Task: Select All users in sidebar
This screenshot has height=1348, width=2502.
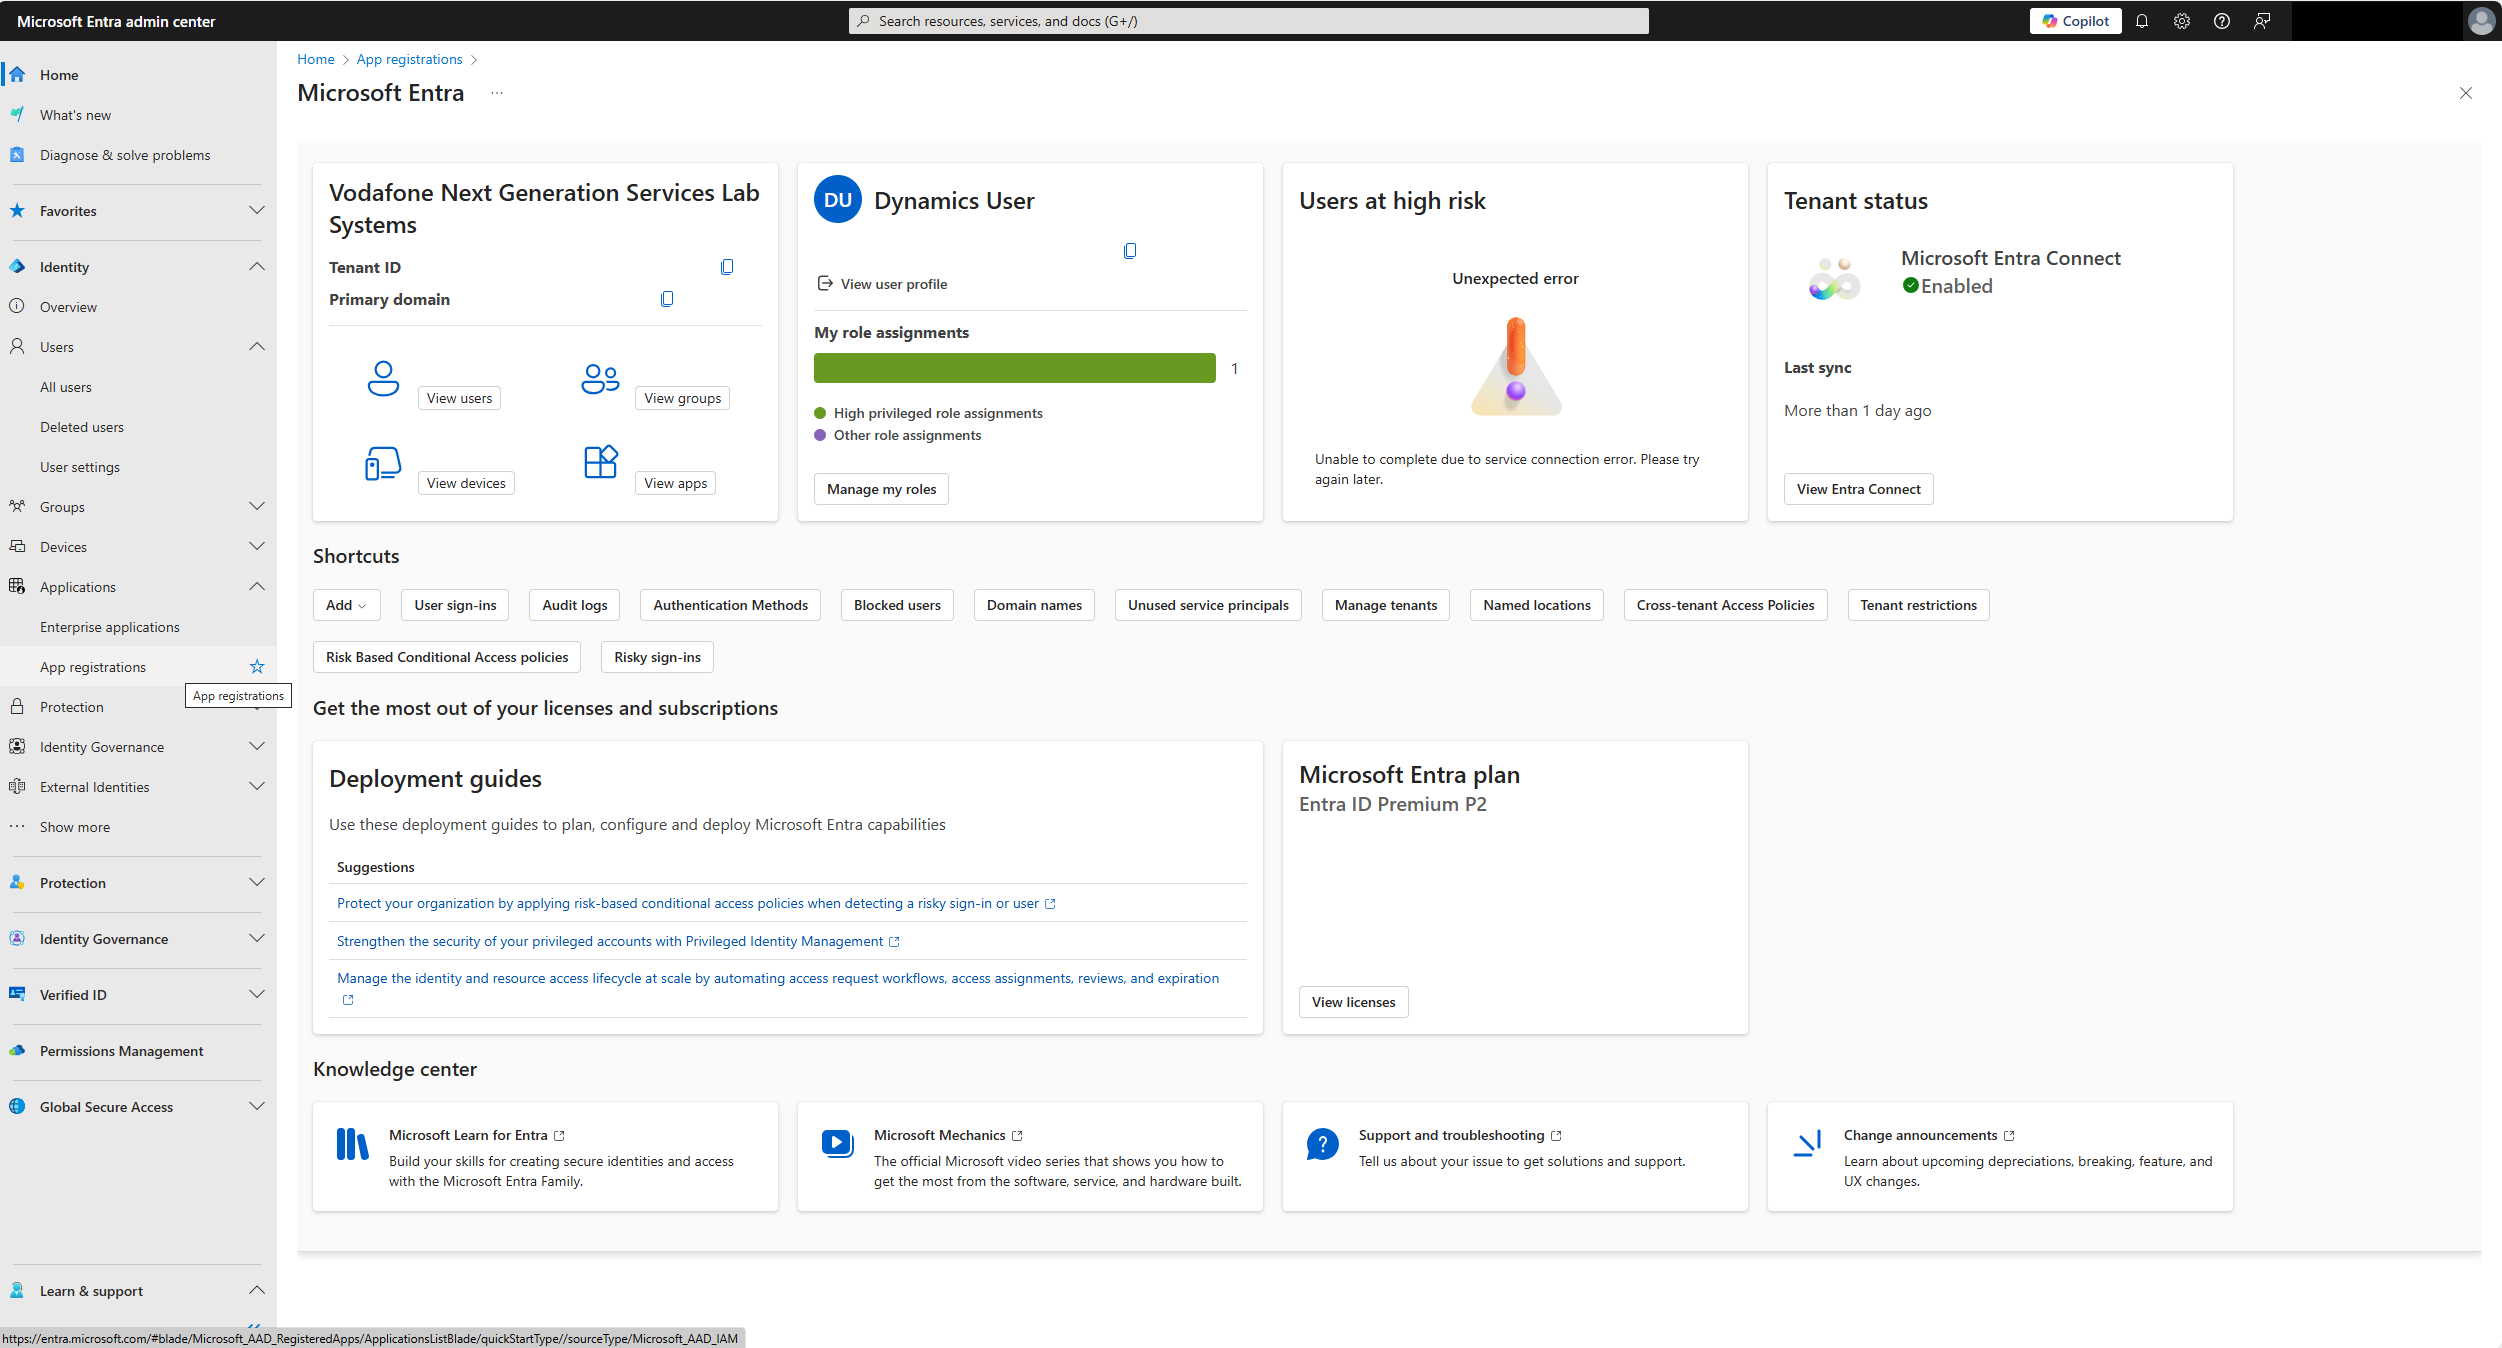Action: [x=66, y=387]
